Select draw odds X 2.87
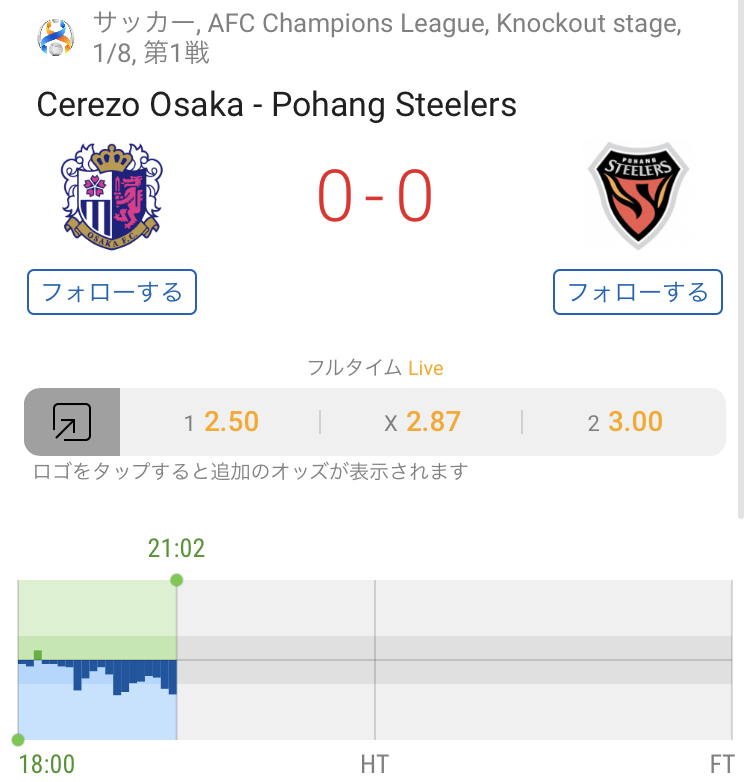 [422, 422]
